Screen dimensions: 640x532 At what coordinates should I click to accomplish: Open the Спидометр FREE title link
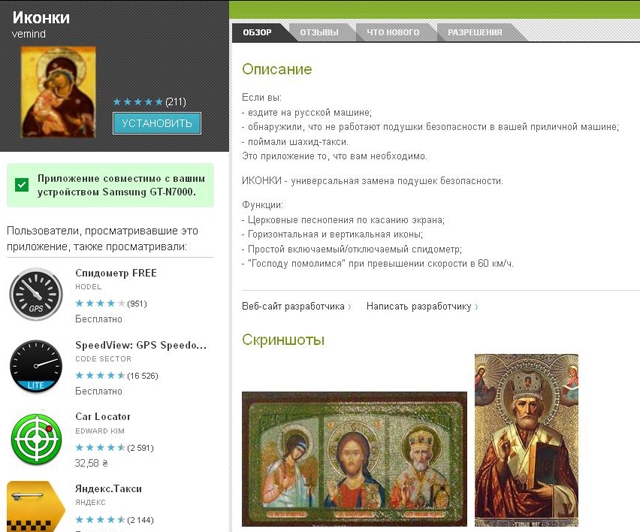click(116, 273)
